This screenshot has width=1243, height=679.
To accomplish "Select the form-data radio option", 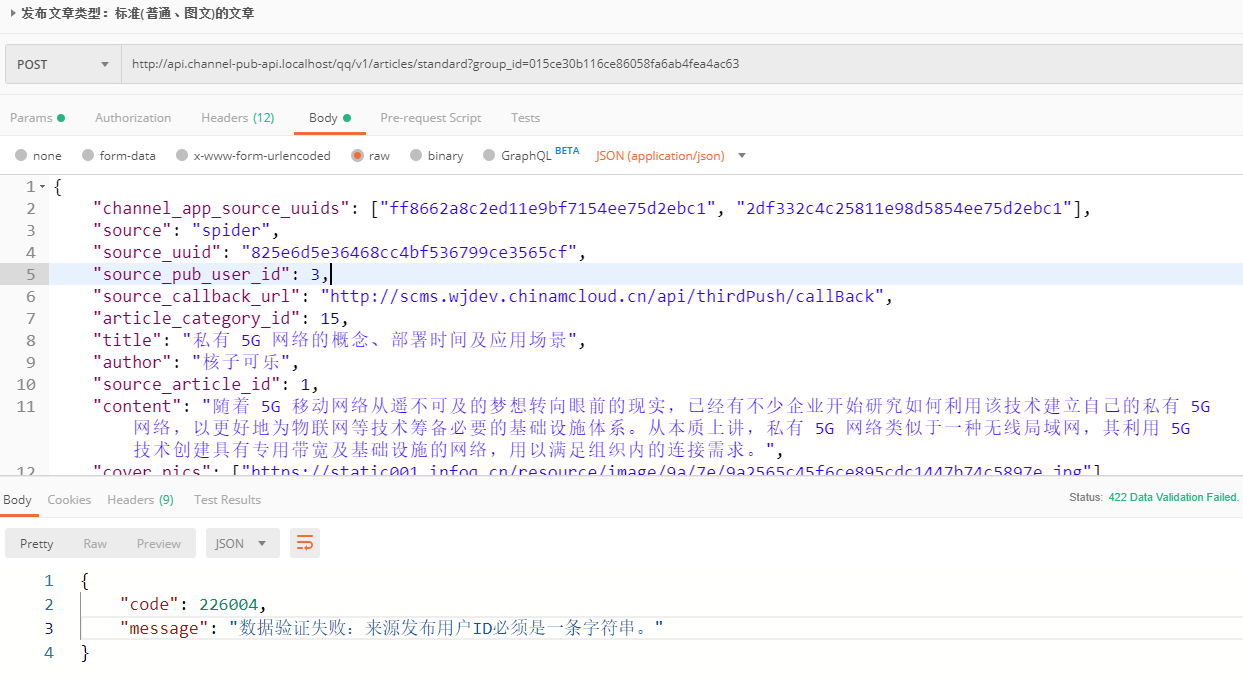I will [x=119, y=156].
